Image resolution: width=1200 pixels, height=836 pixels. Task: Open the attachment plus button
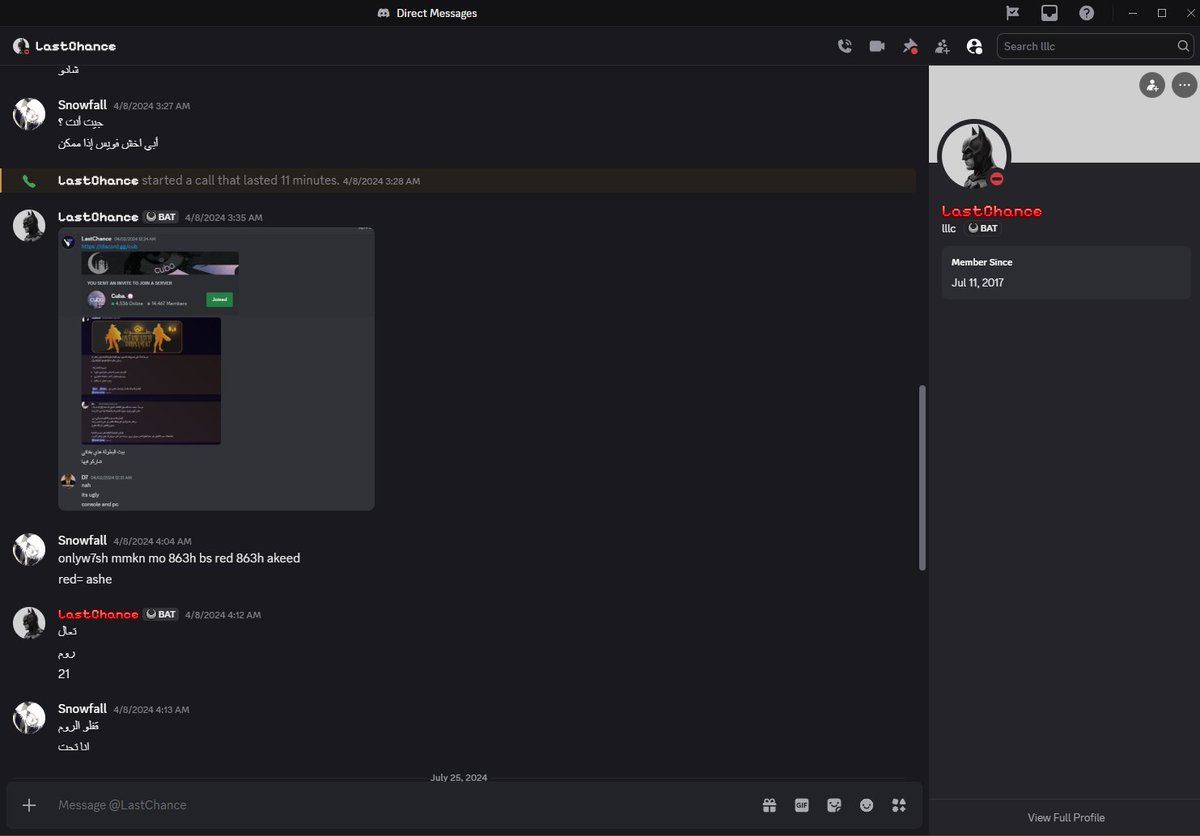pyautogui.click(x=29, y=805)
